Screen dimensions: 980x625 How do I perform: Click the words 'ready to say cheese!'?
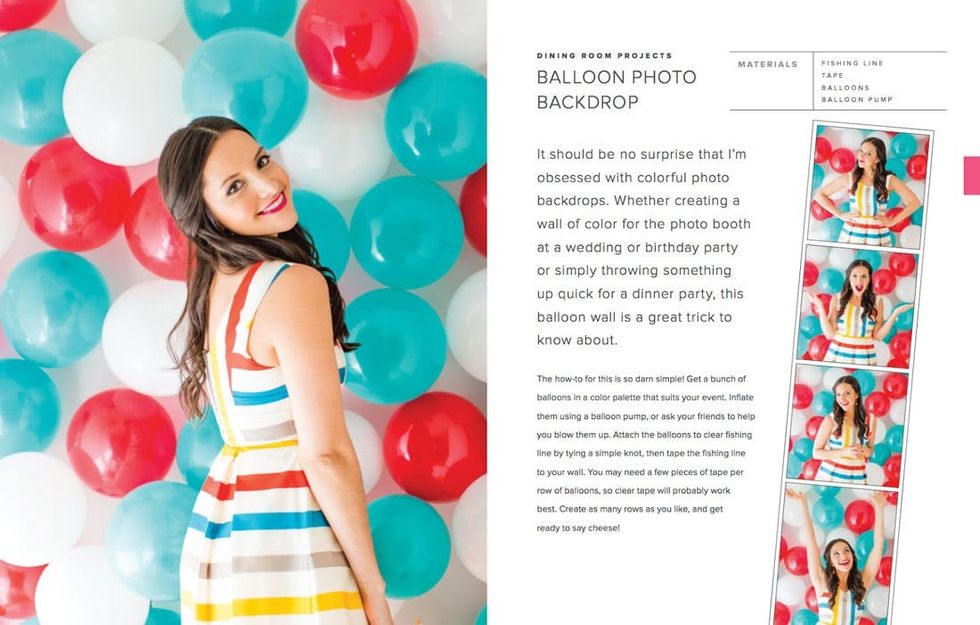coord(578,528)
